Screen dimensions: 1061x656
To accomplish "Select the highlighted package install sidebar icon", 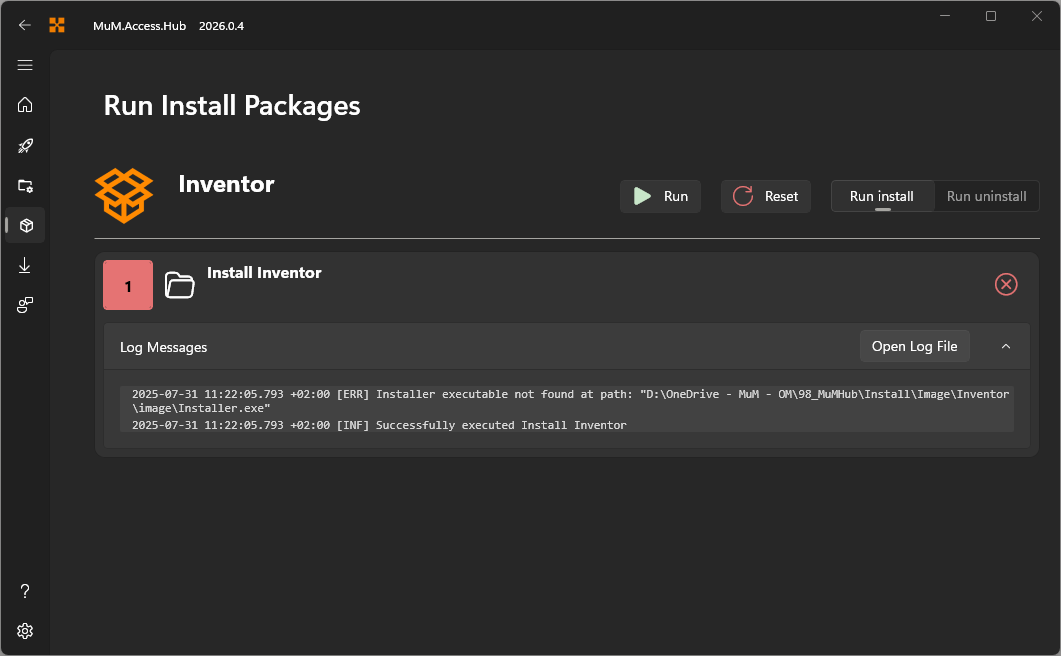I will (x=25, y=225).
